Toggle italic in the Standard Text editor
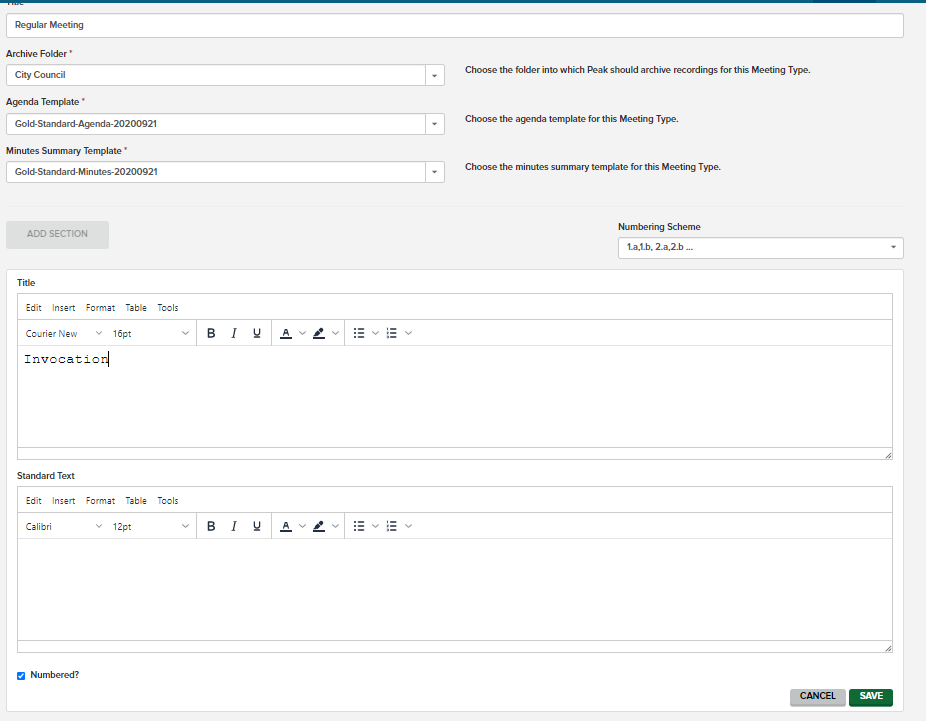Viewport: 926px width, 721px height. click(234, 526)
